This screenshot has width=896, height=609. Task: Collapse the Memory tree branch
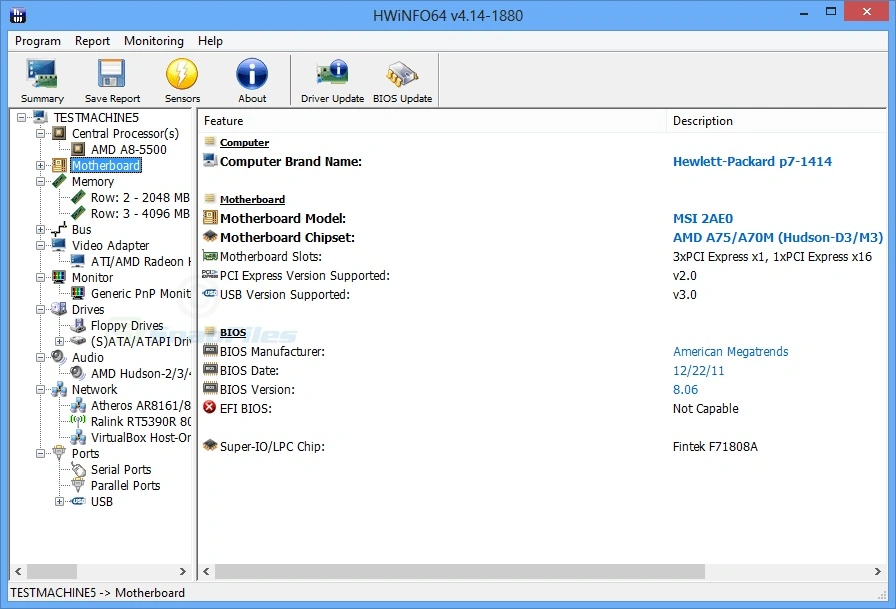[x=40, y=181]
